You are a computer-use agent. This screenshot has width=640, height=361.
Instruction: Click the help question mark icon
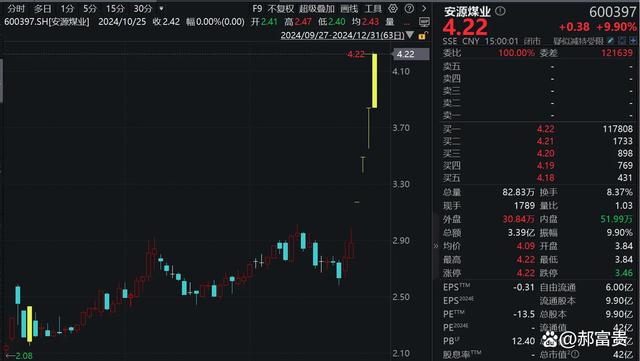pyautogui.click(x=409, y=9)
